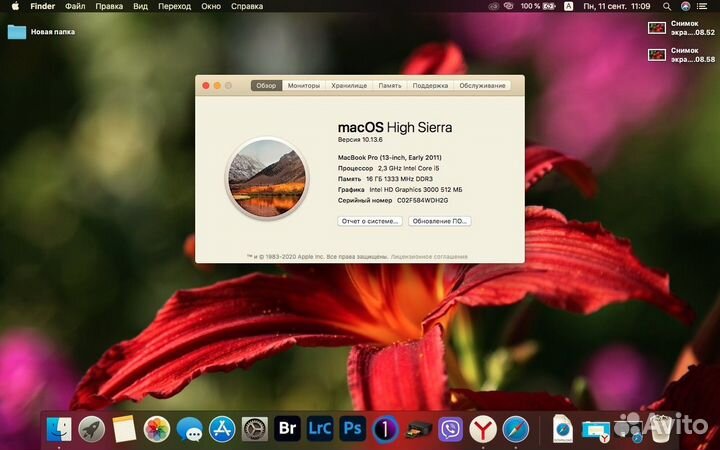Image resolution: width=720 pixels, height=450 pixels.
Task: Switch to the Память tab
Action: pyautogui.click(x=390, y=85)
